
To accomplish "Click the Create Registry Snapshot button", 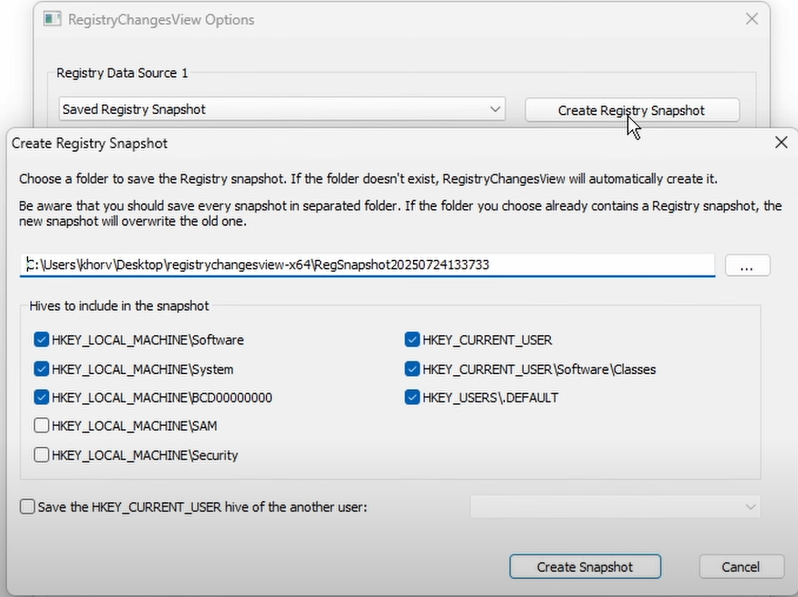I will tap(632, 110).
